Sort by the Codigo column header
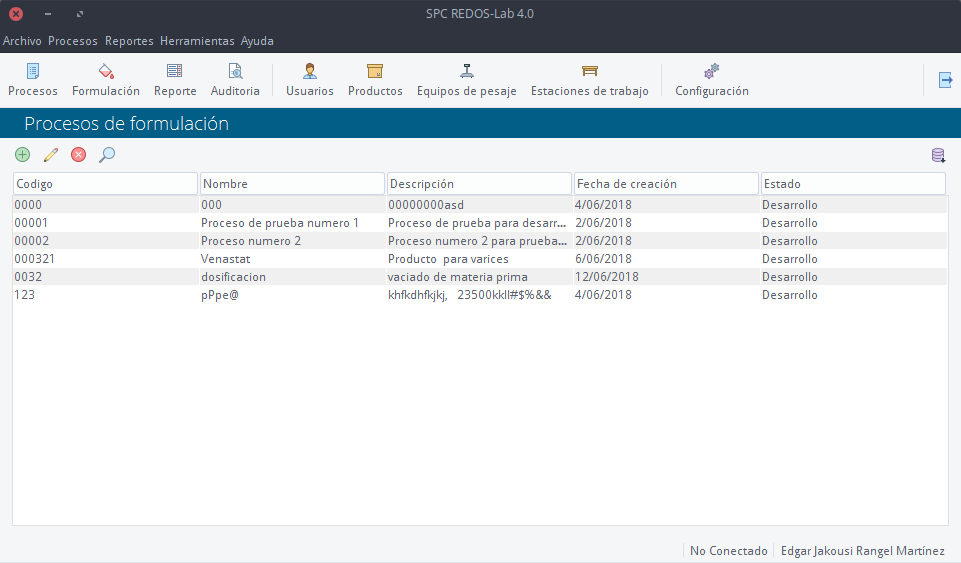This screenshot has width=961, height=563. tap(105, 184)
